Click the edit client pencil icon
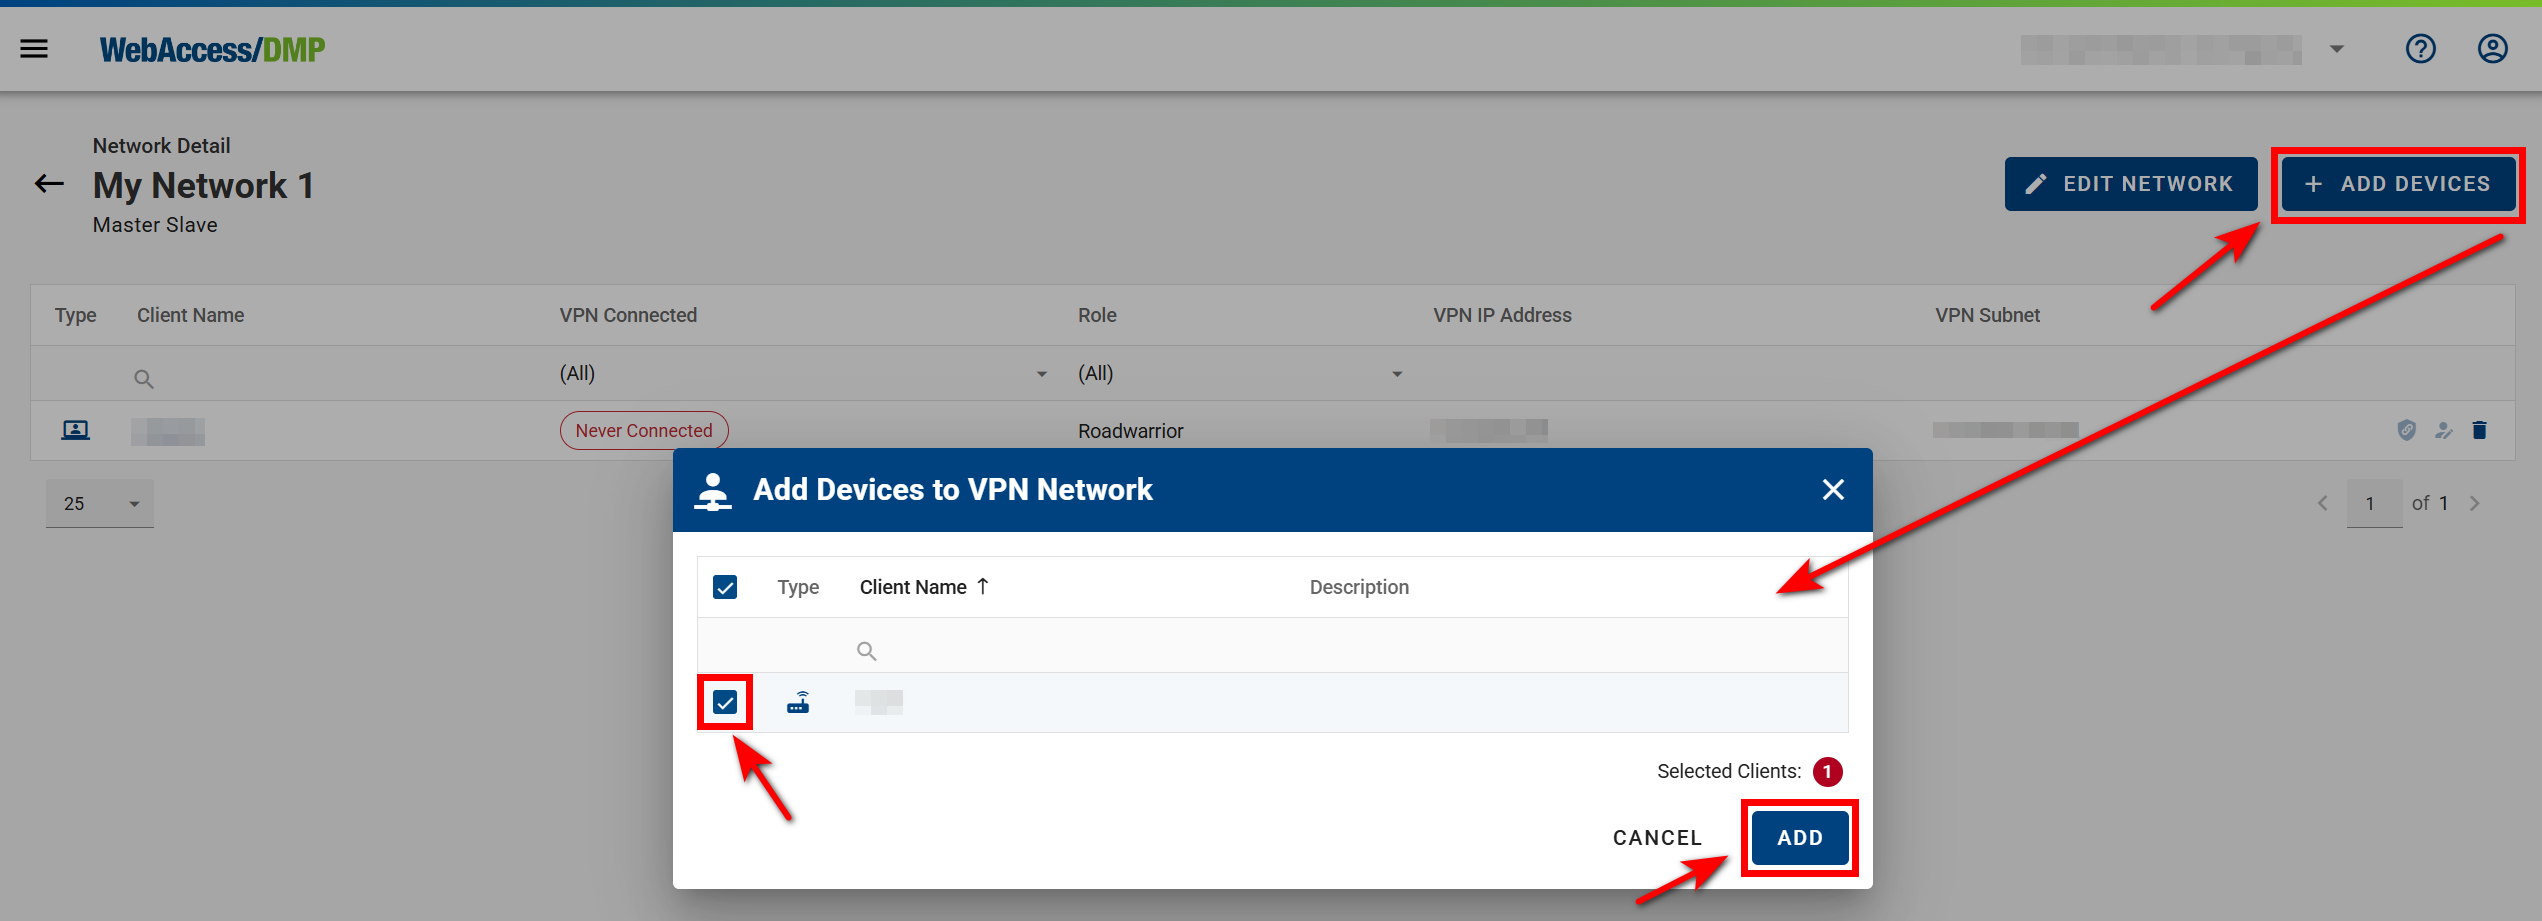2542x921 pixels. pyautogui.click(x=2443, y=430)
